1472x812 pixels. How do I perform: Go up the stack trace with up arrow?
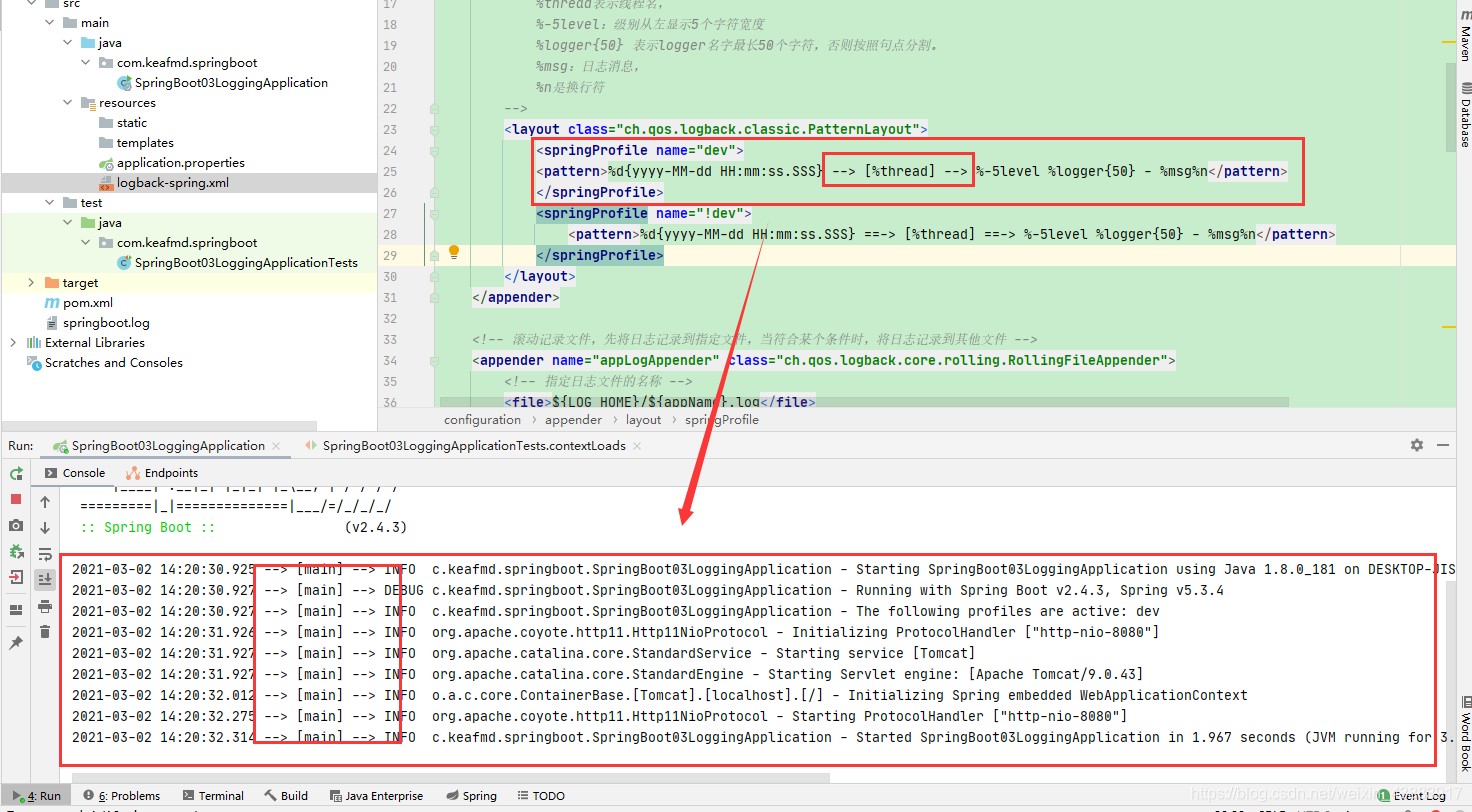click(45, 502)
